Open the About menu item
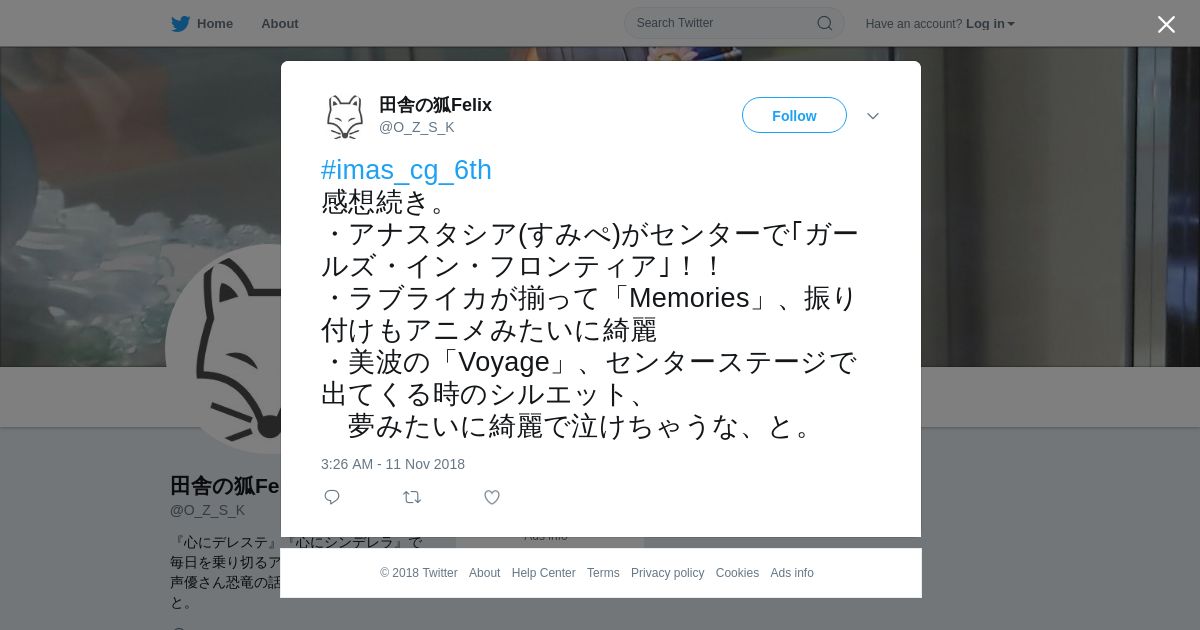This screenshot has height=630, width=1200. [279, 24]
